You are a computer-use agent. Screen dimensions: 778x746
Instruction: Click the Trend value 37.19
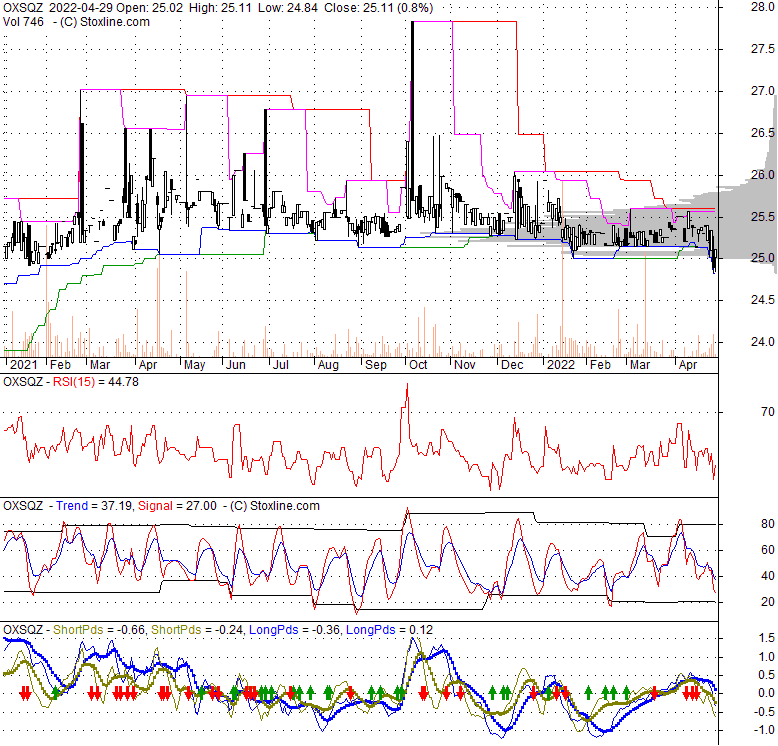click(116, 506)
